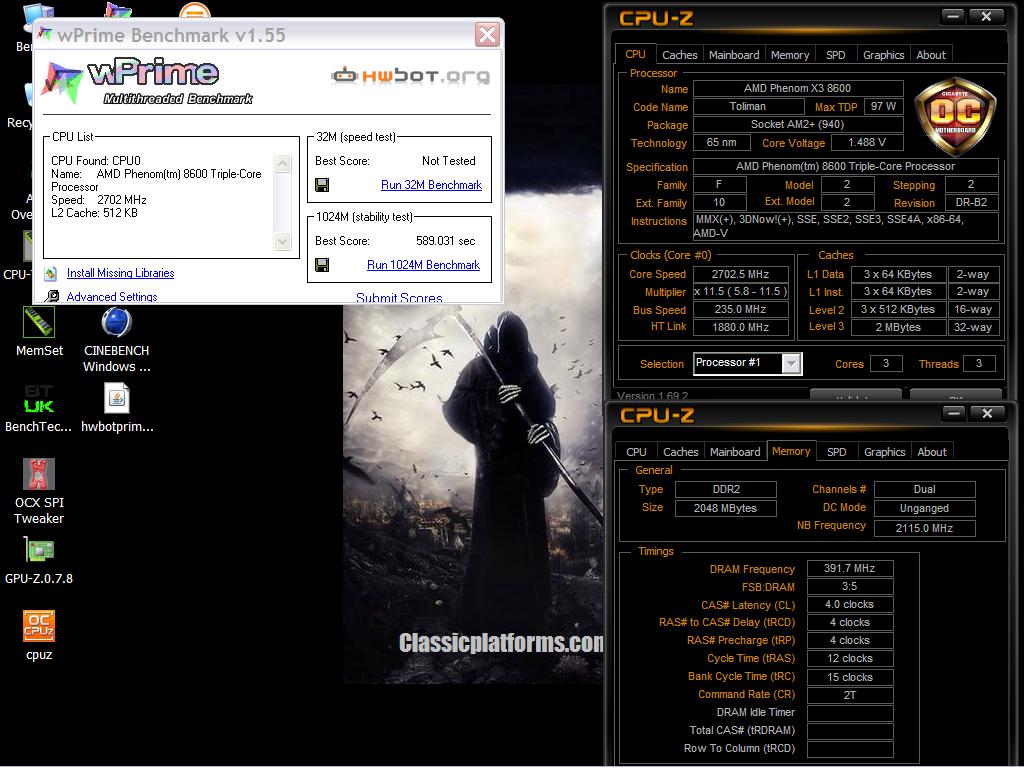
Task: Switch to Caches tab in top CPU-Z
Action: [x=680, y=56]
